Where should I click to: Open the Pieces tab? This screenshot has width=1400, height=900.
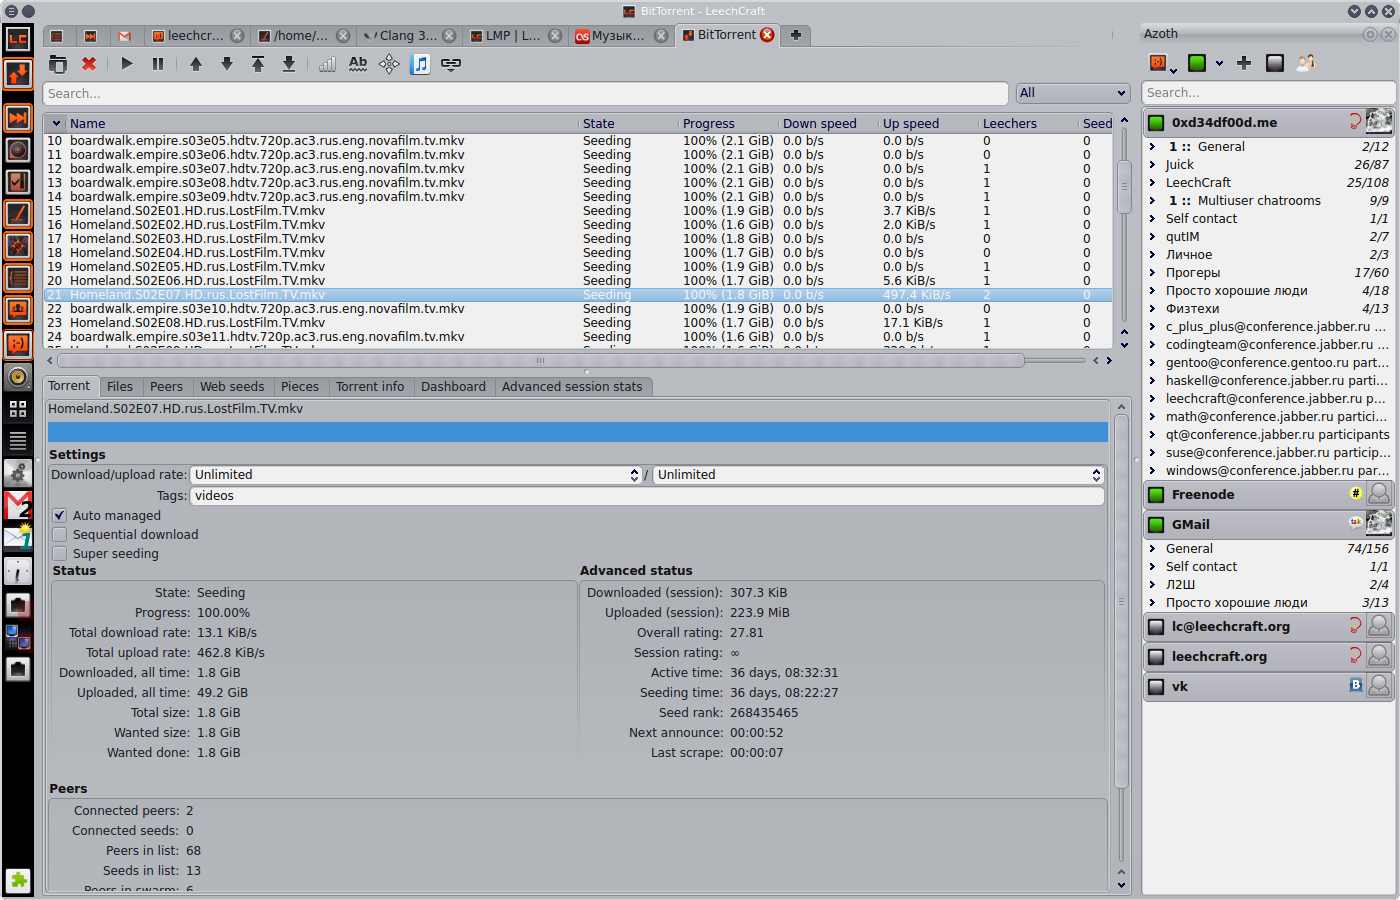(x=300, y=386)
